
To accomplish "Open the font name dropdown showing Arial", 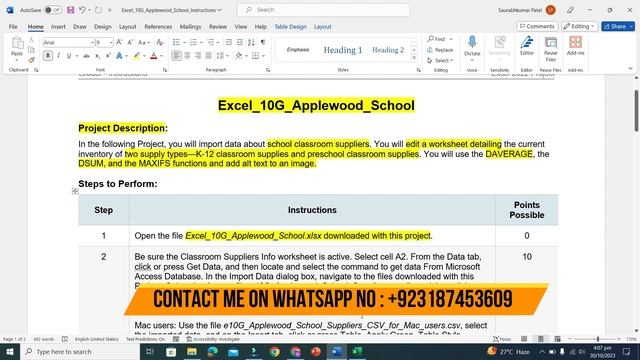I will coord(92,42).
